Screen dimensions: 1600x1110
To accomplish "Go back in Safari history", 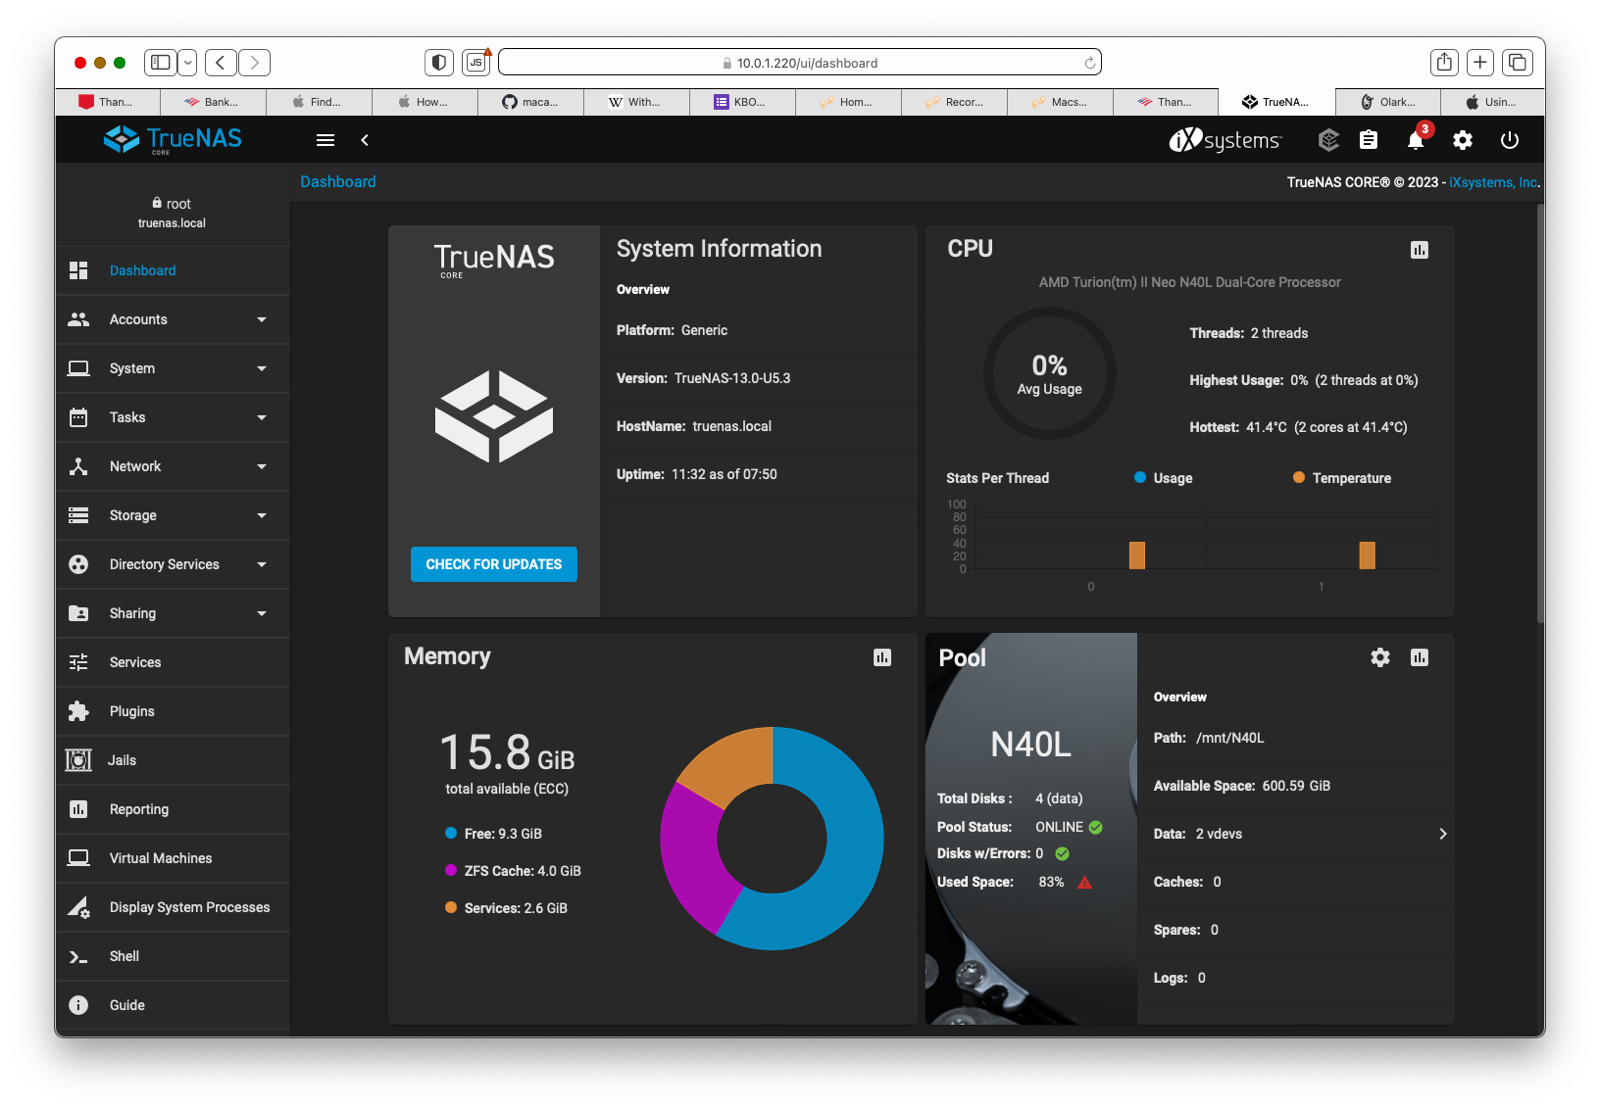I will click(x=221, y=62).
